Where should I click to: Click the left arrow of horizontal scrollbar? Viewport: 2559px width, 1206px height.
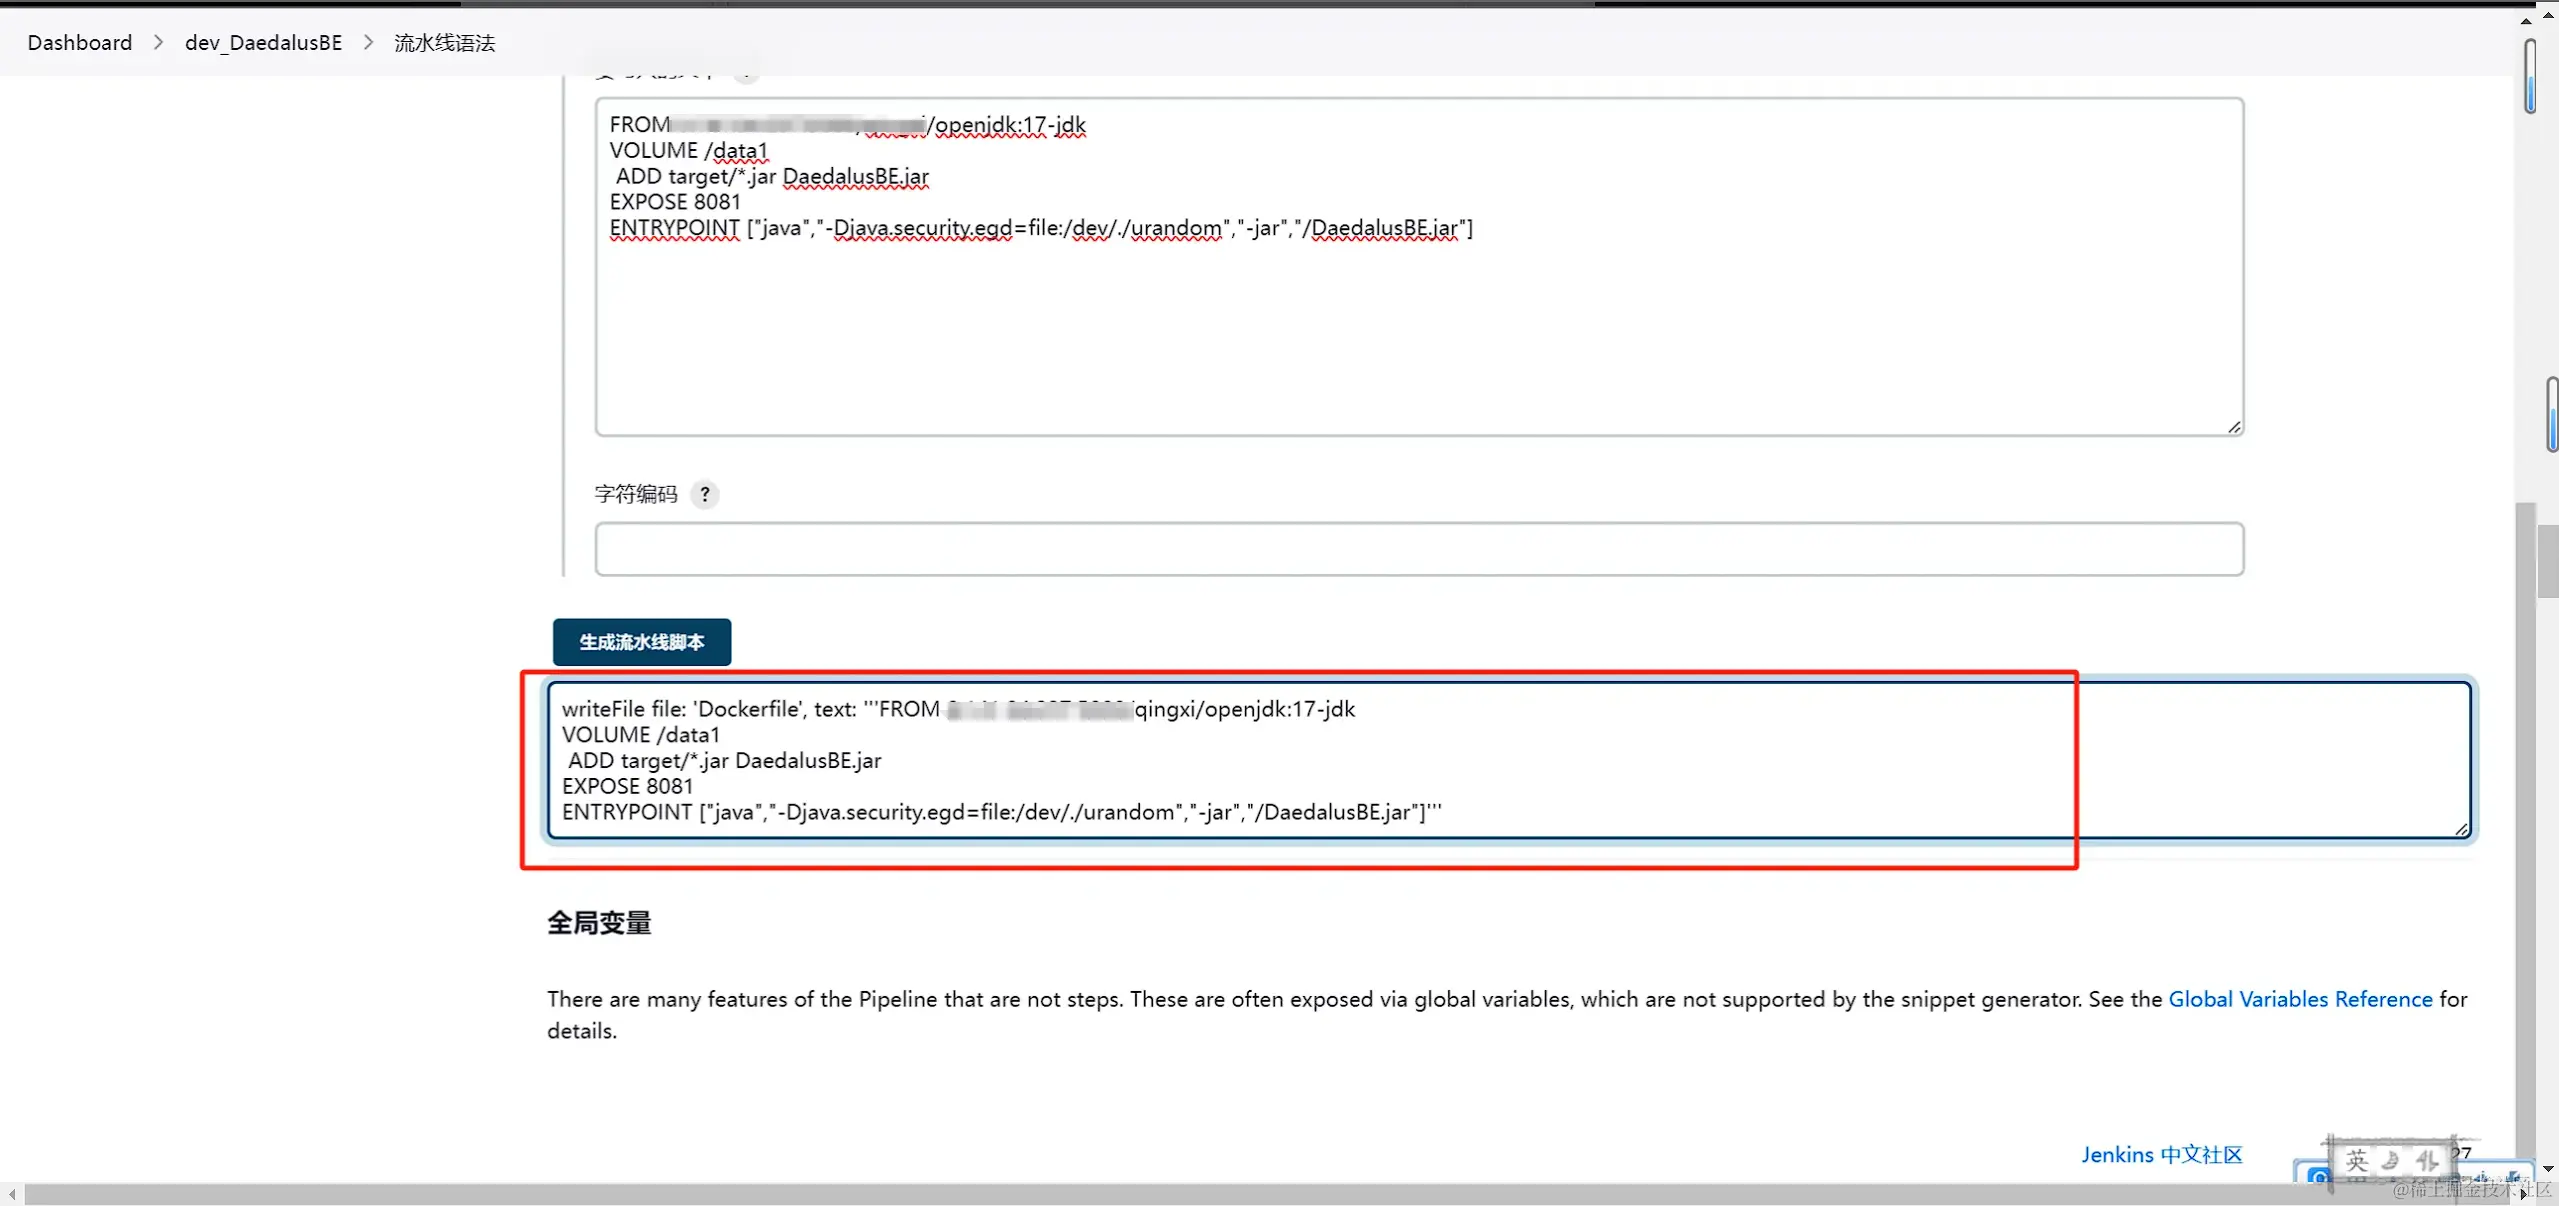pyautogui.click(x=11, y=1194)
